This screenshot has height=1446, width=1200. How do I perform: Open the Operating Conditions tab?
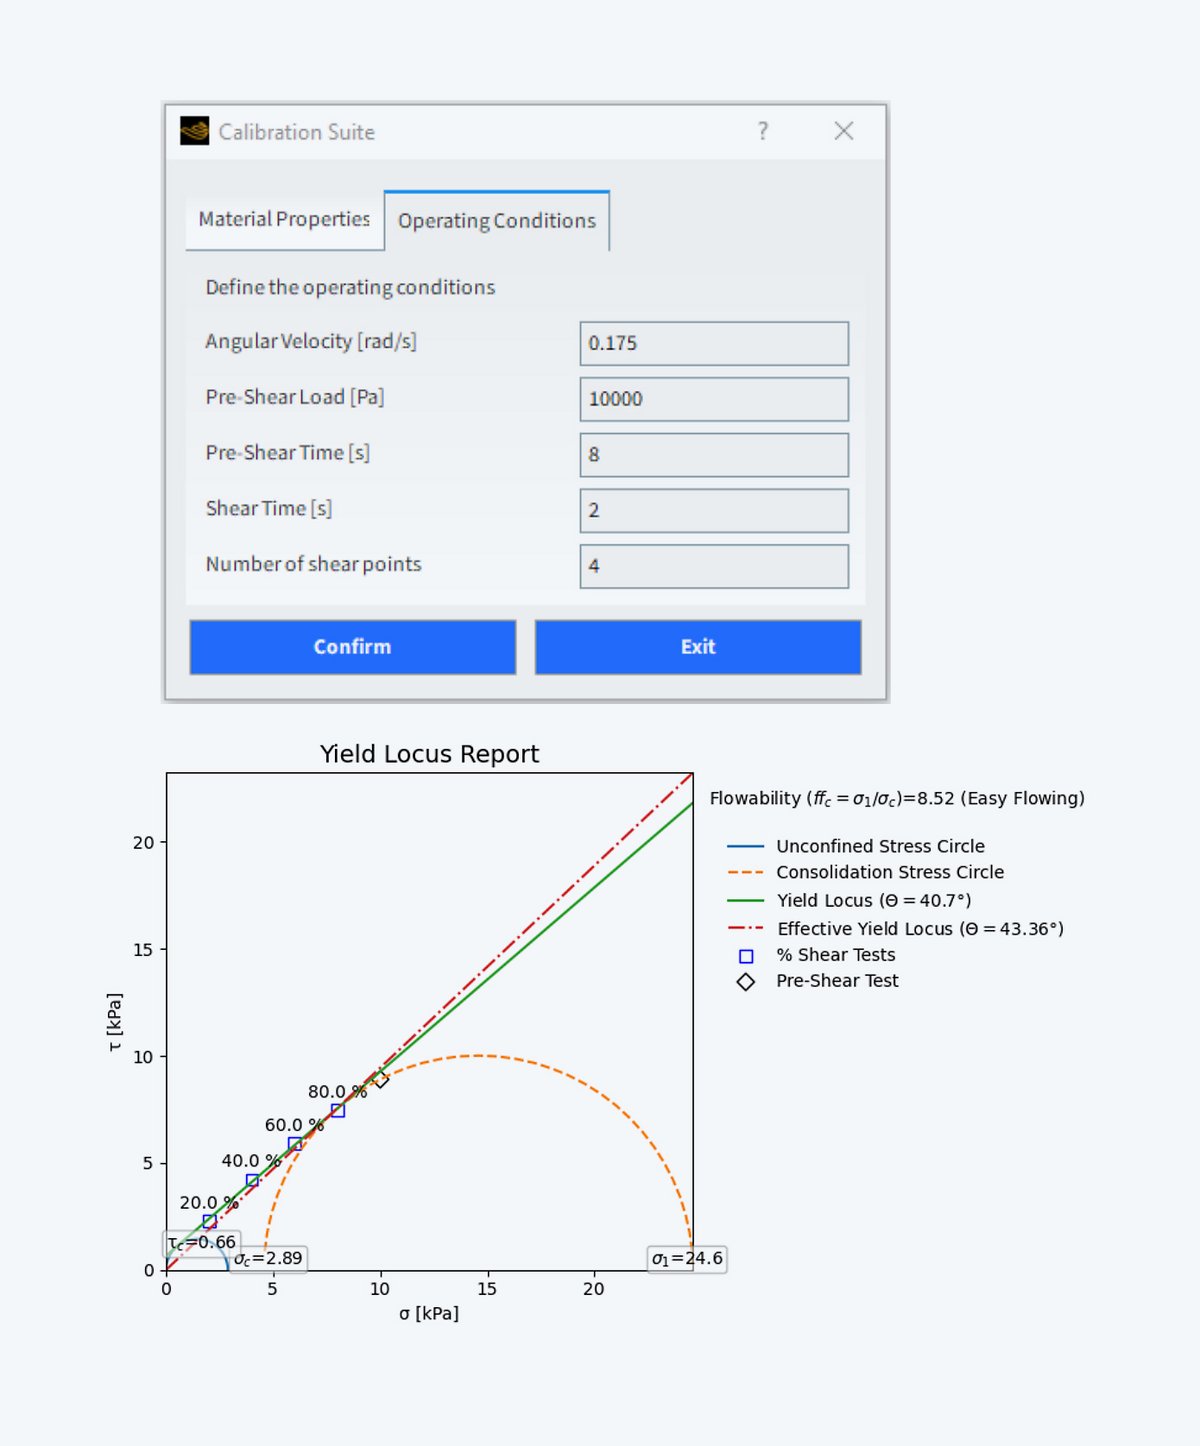[x=495, y=221]
